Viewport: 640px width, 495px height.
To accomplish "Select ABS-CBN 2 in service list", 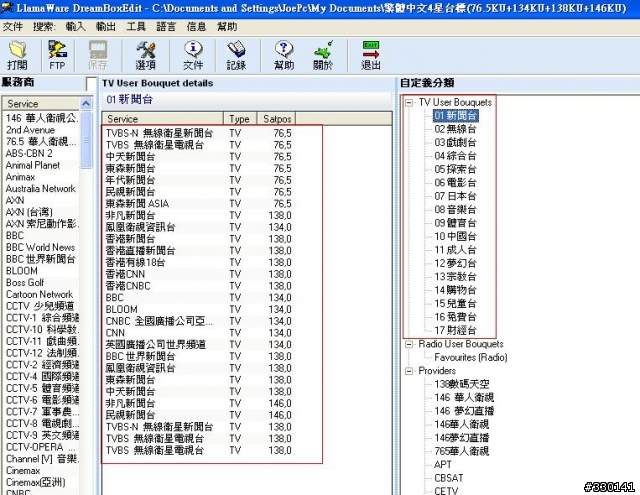I will [29, 153].
